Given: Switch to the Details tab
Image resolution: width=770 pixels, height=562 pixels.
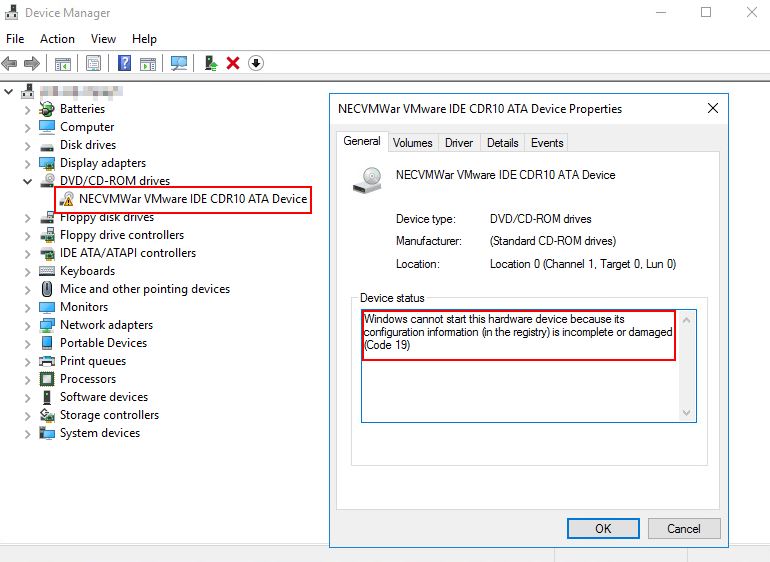Looking at the screenshot, I should (x=502, y=143).
